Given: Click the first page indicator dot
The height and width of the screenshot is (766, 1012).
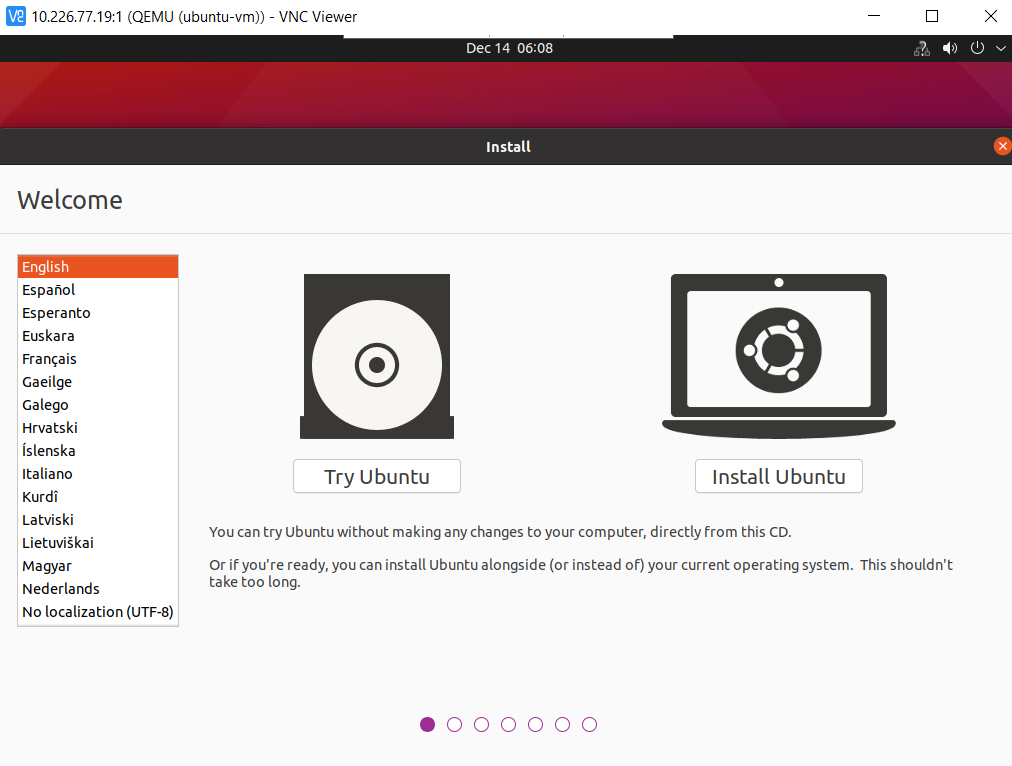Looking at the screenshot, I should pos(427,724).
